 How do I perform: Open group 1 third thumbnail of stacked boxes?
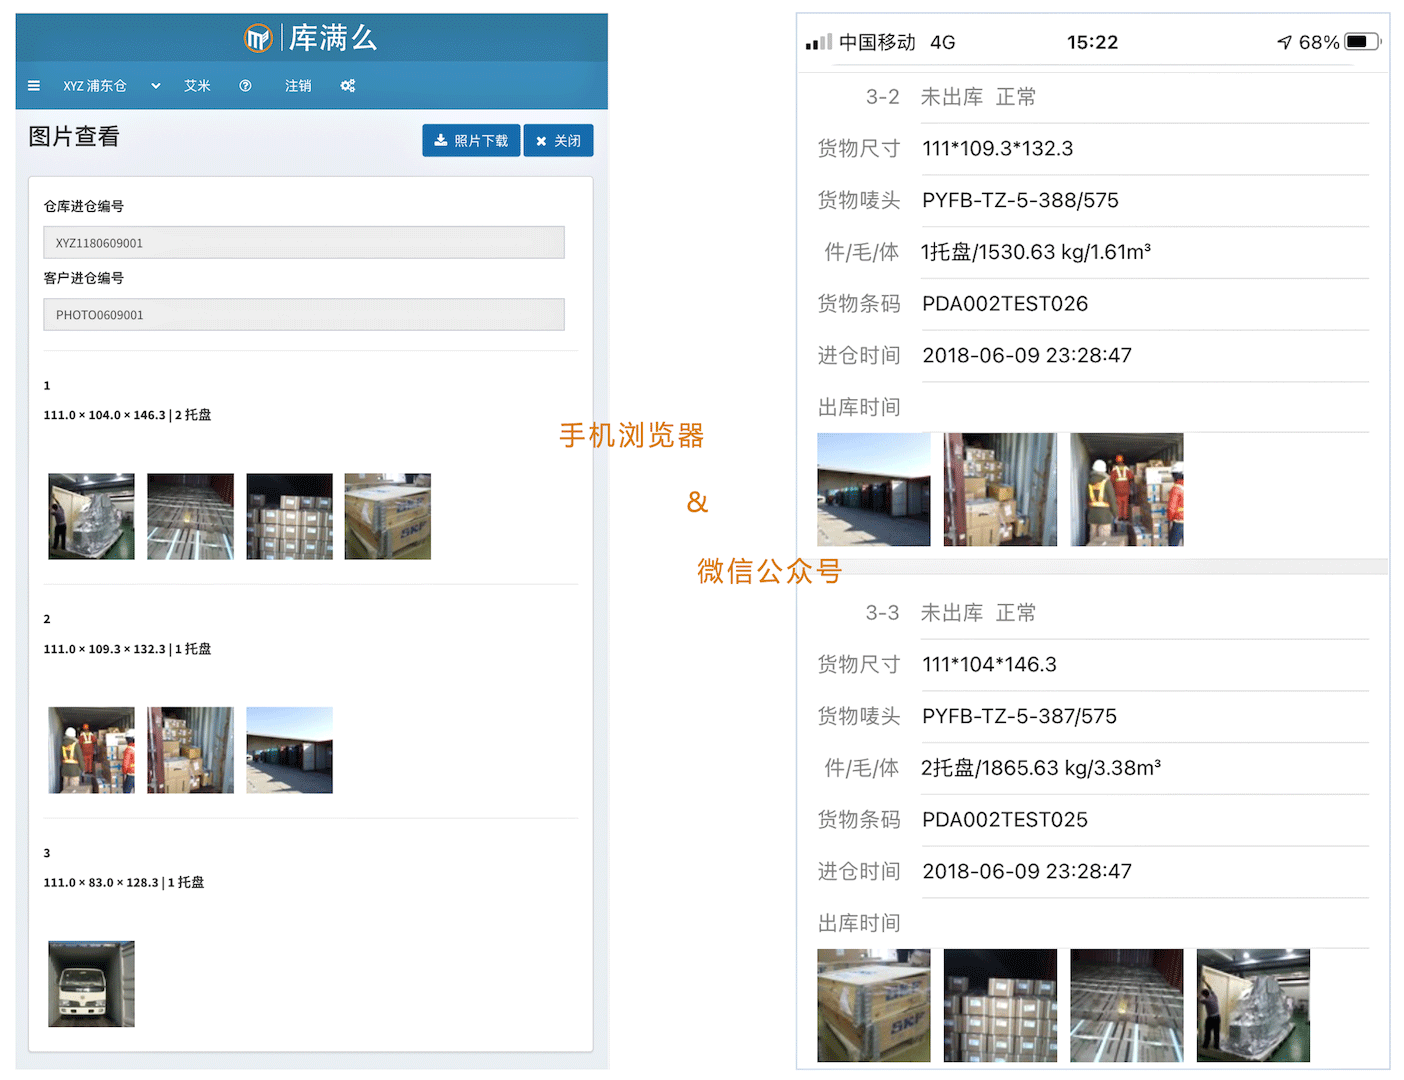click(x=289, y=516)
